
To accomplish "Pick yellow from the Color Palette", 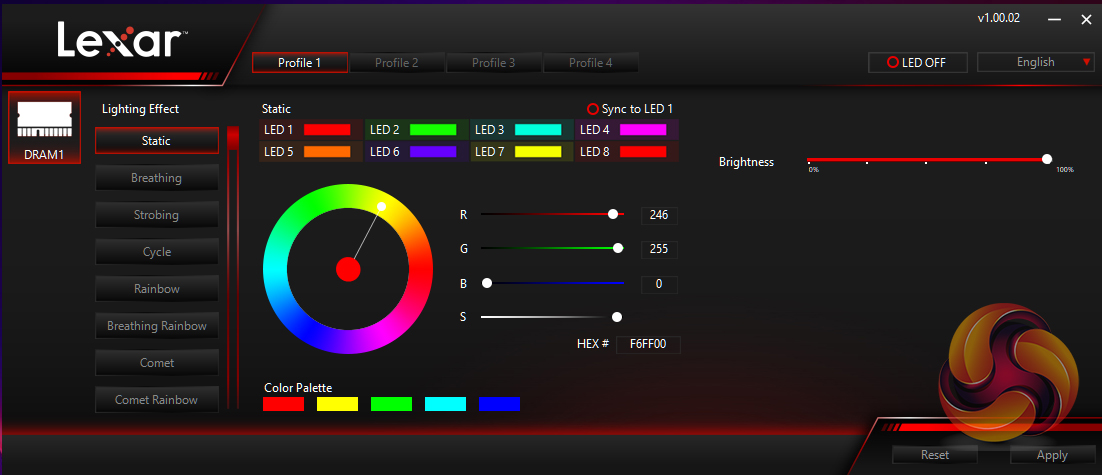I will pyautogui.click(x=337, y=404).
